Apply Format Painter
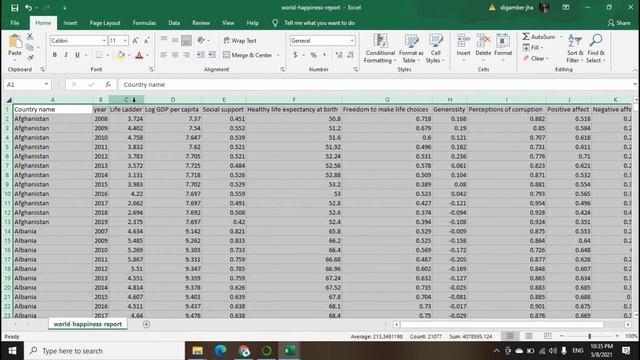Screen dimensions: 640x360 pos(30,58)
